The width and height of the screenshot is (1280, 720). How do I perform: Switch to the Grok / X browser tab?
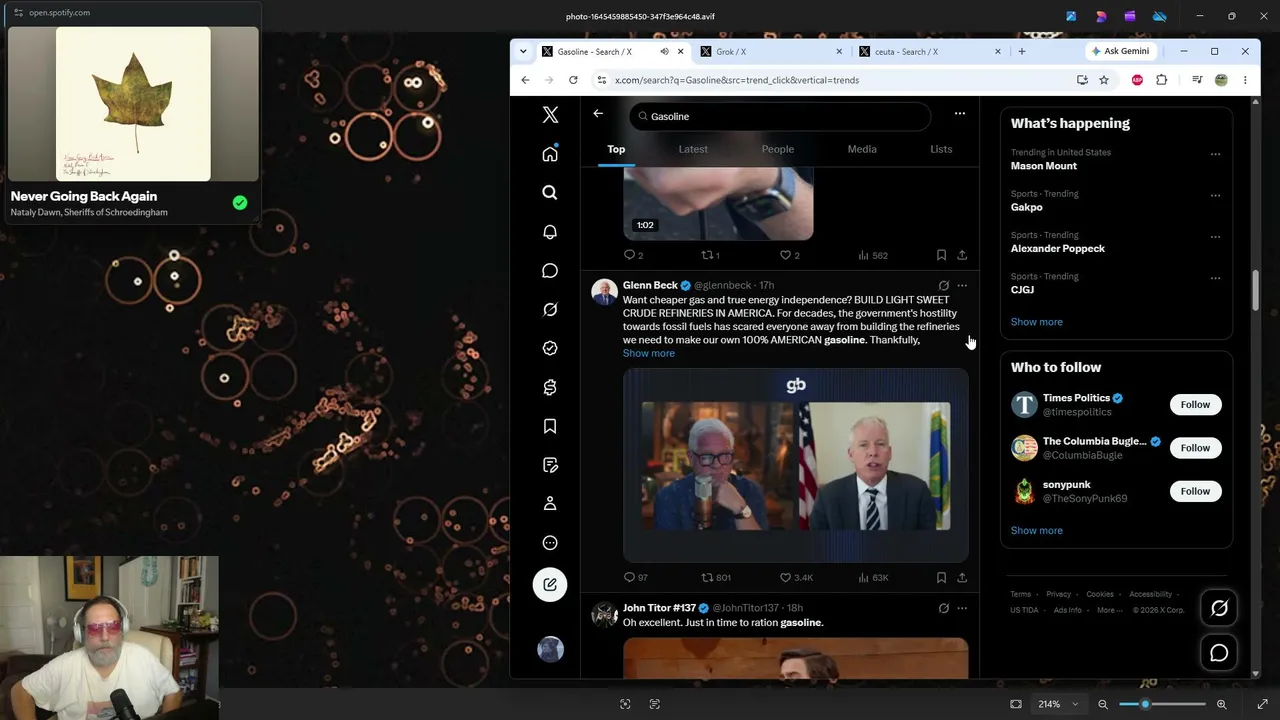[x=771, y=52]
